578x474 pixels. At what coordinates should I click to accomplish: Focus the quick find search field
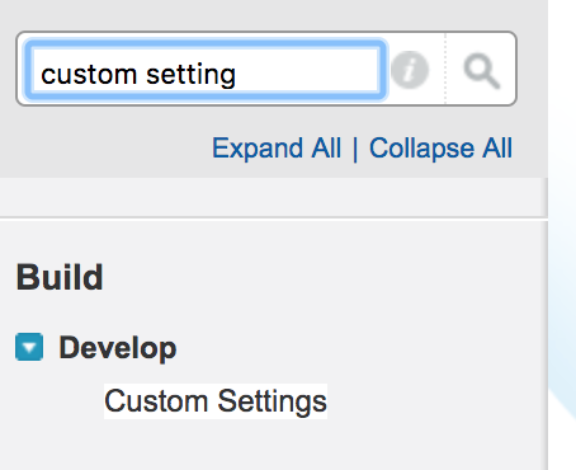coord(205,69)
